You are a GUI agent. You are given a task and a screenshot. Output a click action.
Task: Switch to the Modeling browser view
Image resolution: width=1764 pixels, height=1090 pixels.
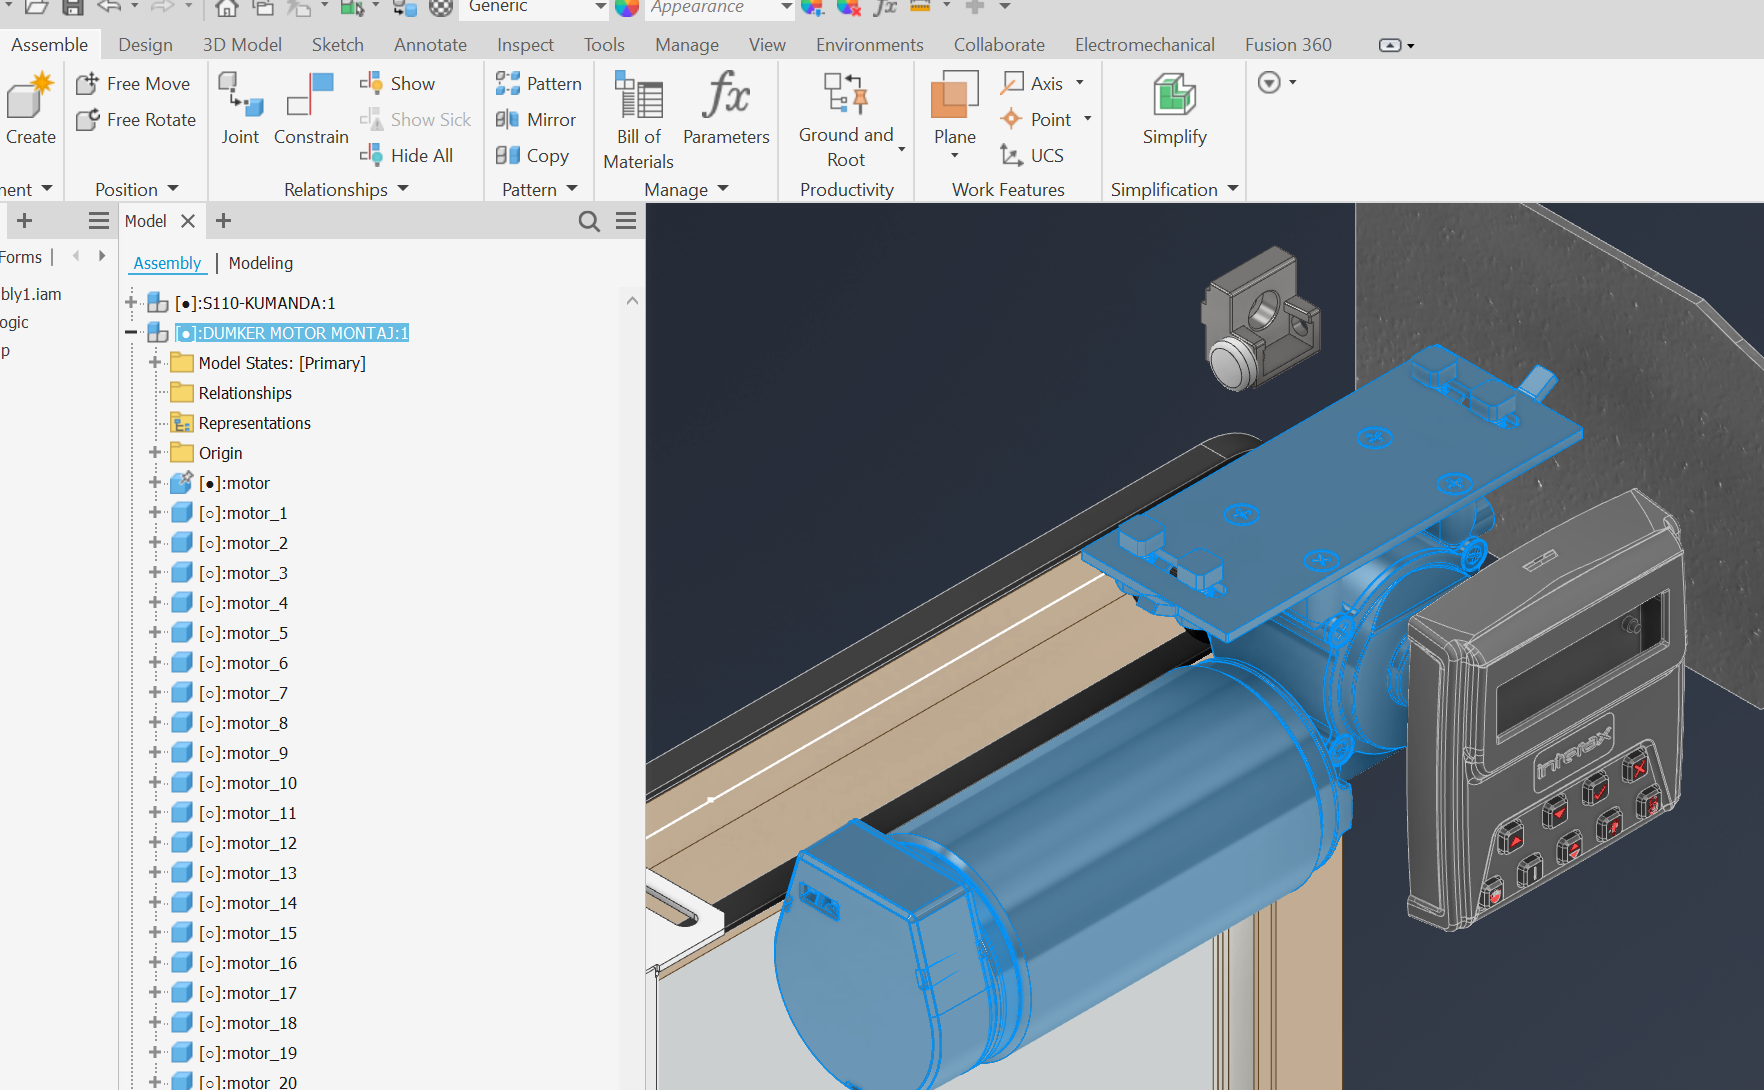pos(260,263)
